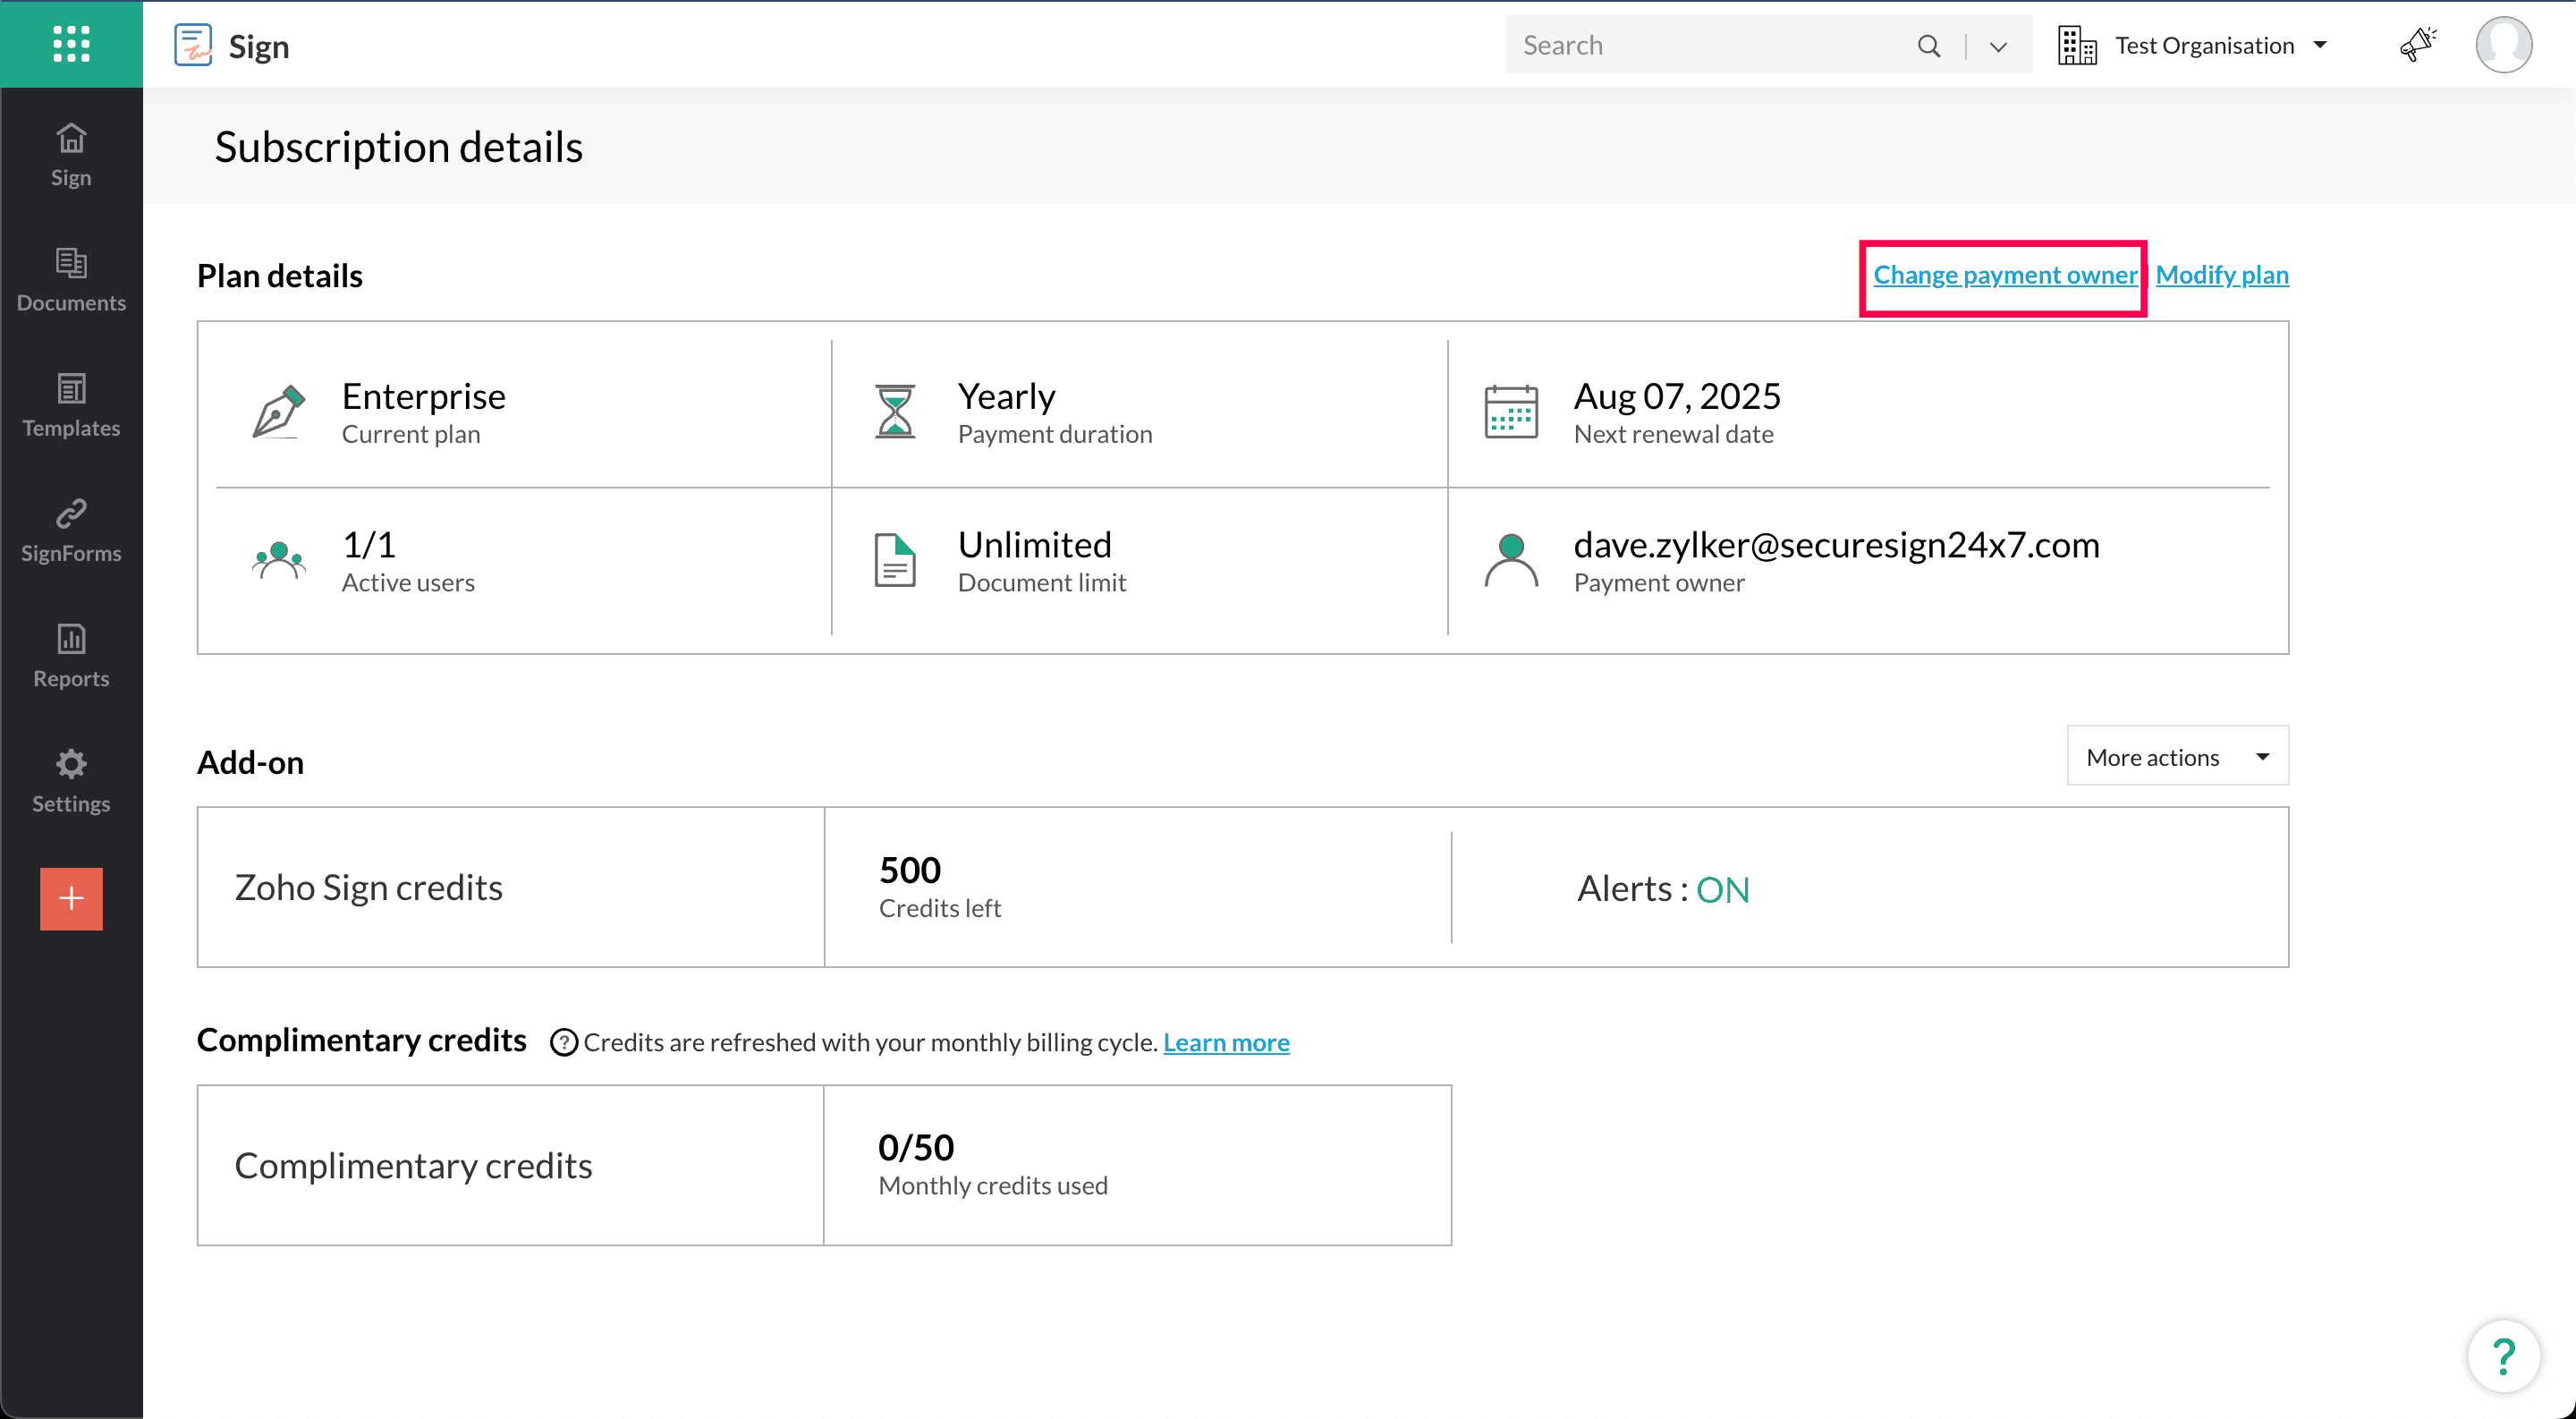Click the red plus create button
This screenshot has width=2576, height=1419.
coord(71,898)
